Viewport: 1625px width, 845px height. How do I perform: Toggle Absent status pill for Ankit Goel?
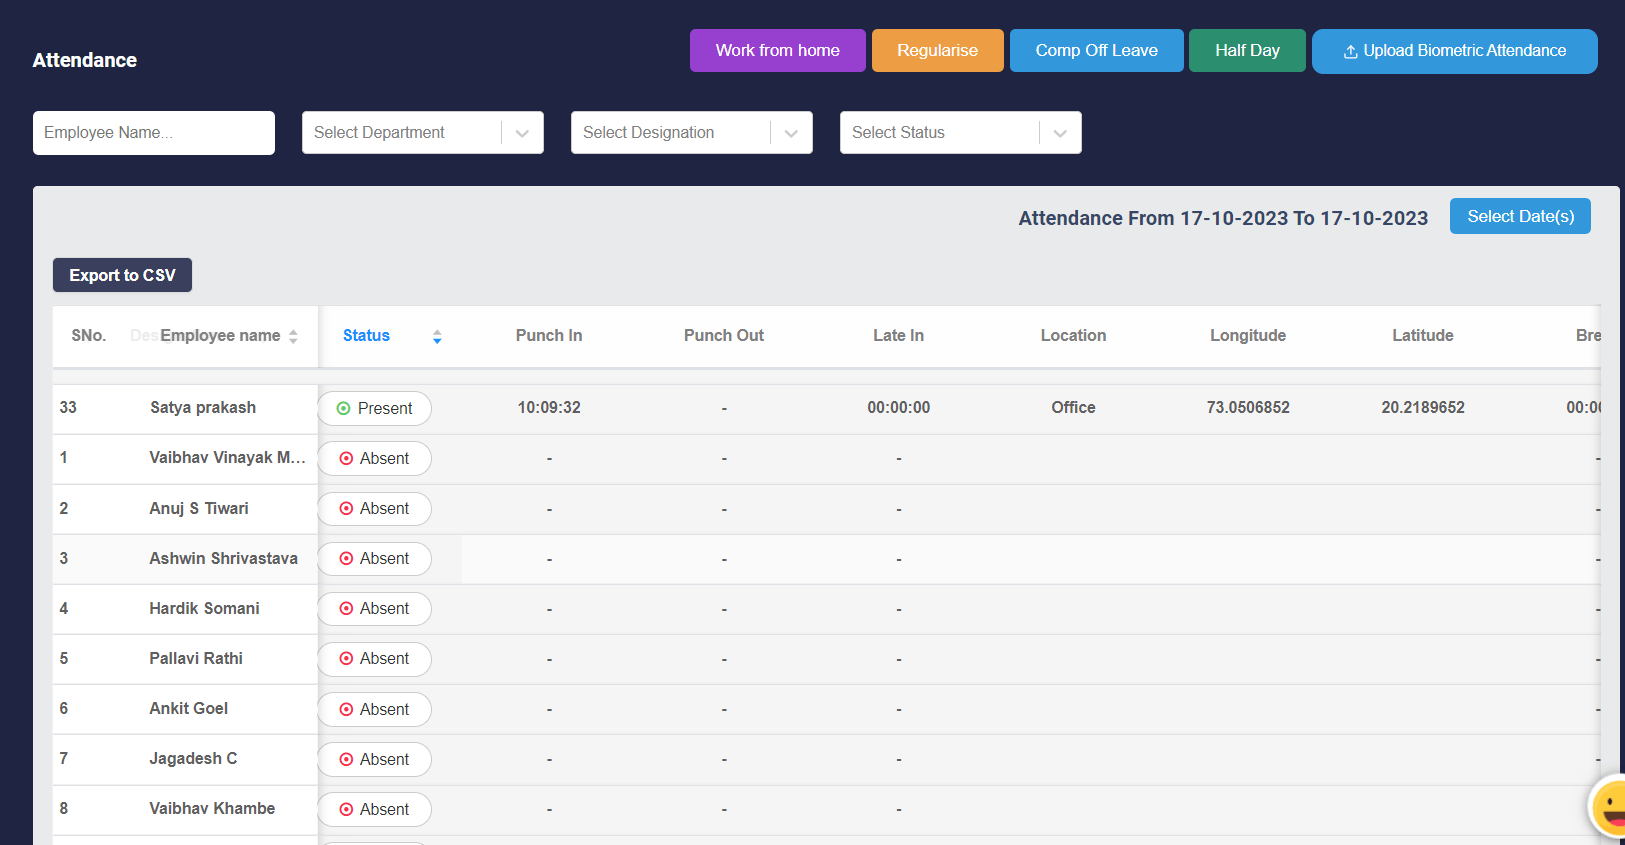tap(374, 709)
